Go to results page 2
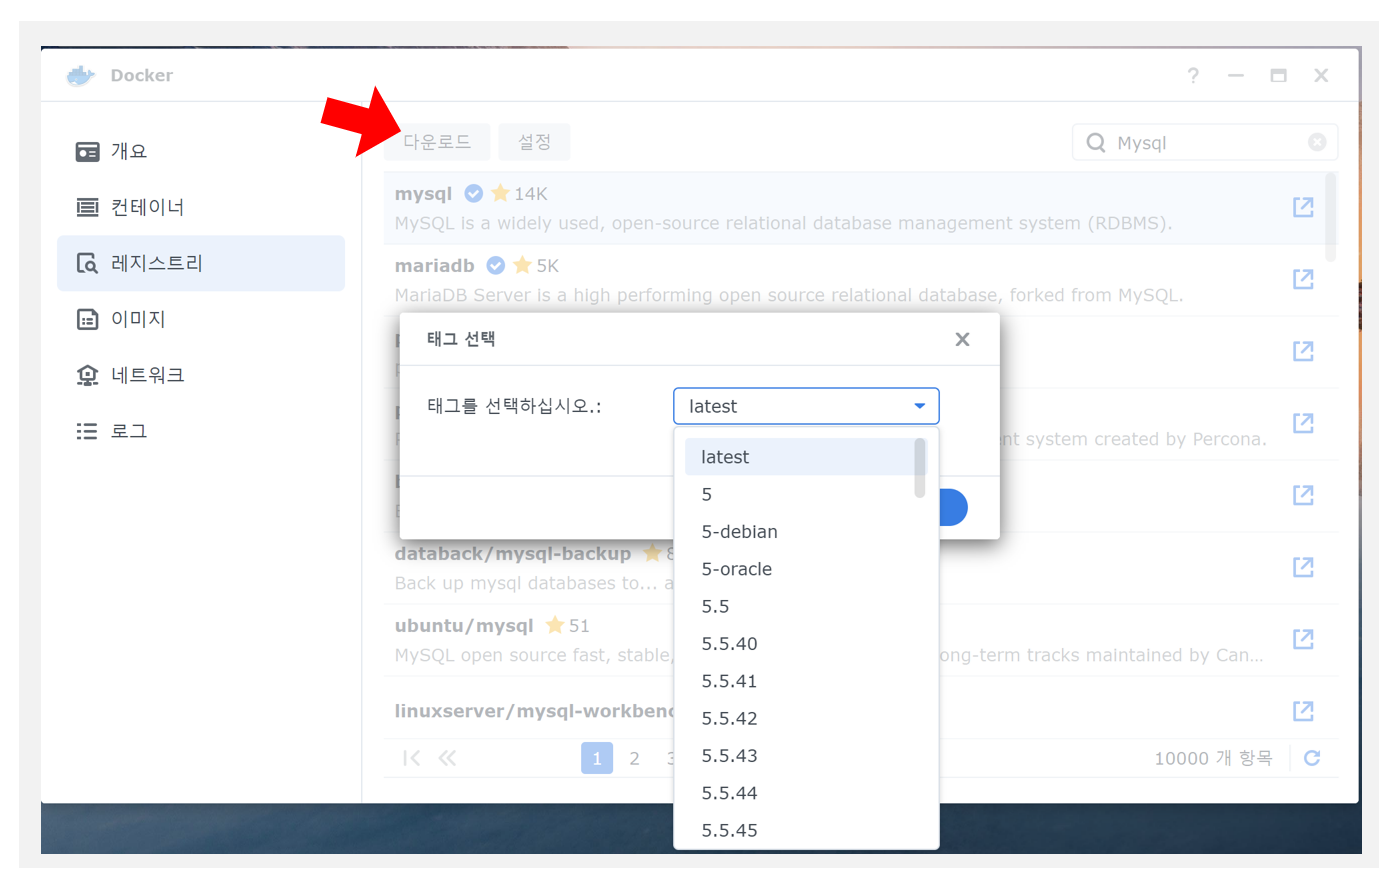The width and height of the screenshot is (1400, 882). coord(634,758)
